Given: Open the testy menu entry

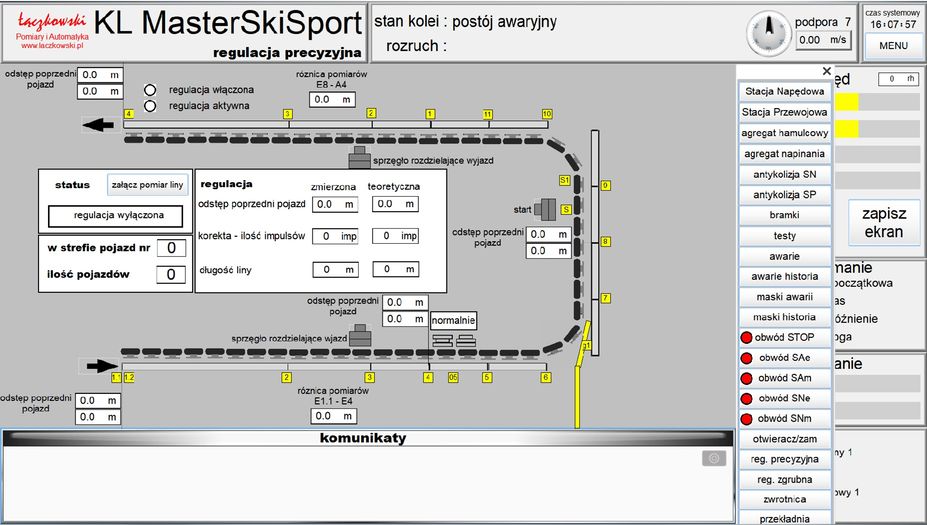Looking at the screenshot, I should tap(785, 236).
